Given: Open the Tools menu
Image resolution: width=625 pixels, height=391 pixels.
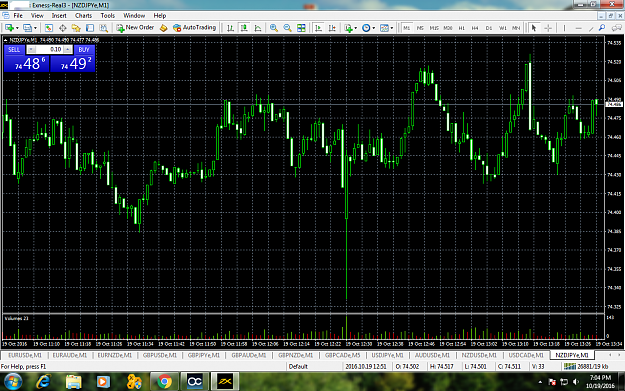Looking at the screenshot, I should click(x=108, y=16).
